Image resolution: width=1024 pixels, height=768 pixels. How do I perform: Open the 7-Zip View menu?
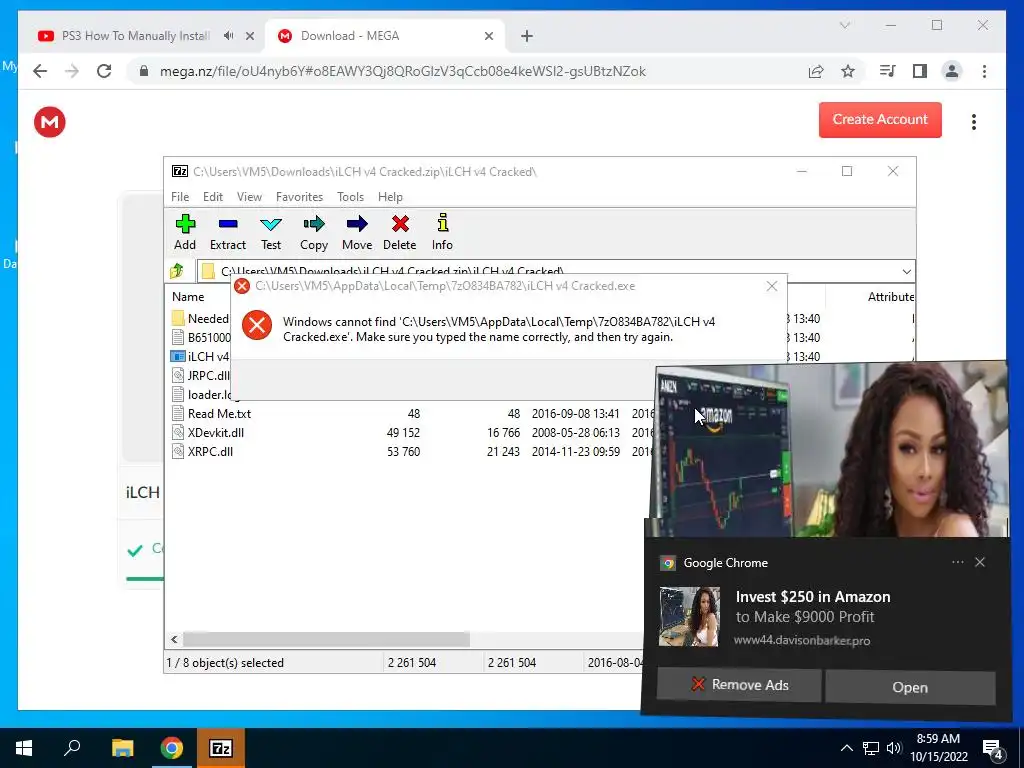pyautogui.click(x=249, y=197)
